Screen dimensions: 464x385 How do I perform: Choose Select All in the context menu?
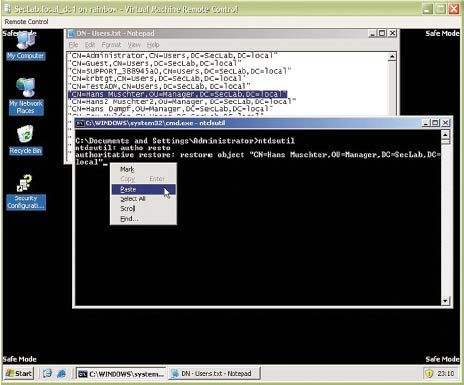143,199
